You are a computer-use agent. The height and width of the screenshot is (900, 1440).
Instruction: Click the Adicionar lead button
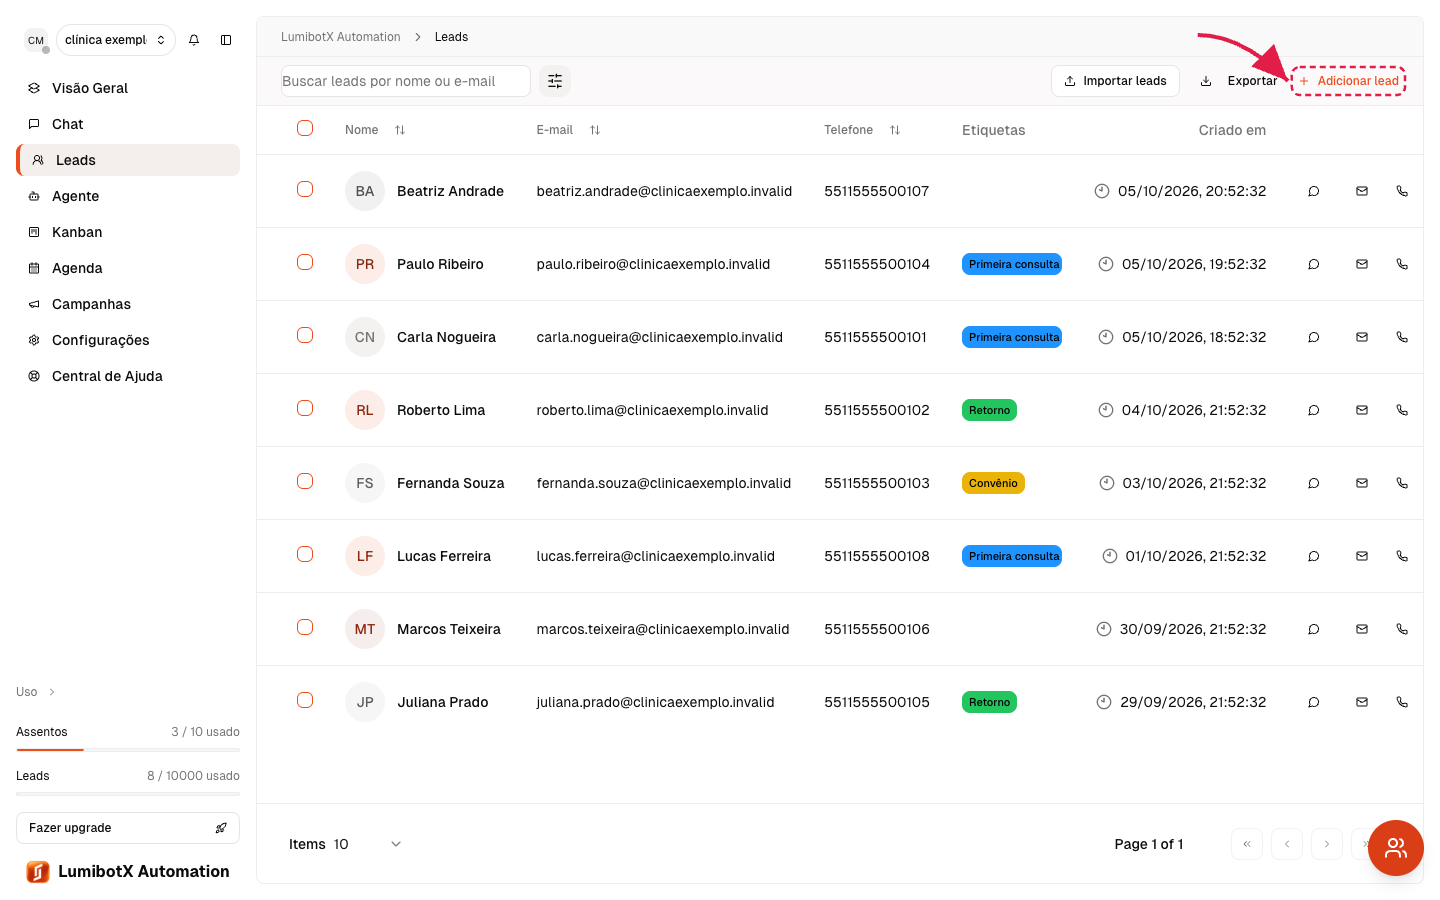pyautogui.click(x=1348, y=81)
